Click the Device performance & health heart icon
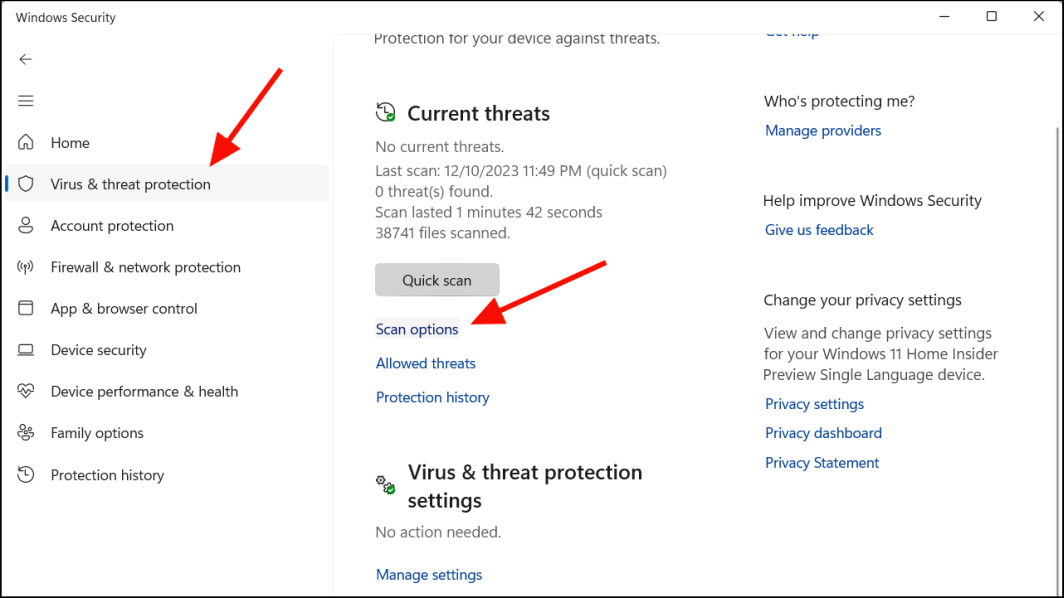This screenshot has width=1064, height=598. click(26, 392)
